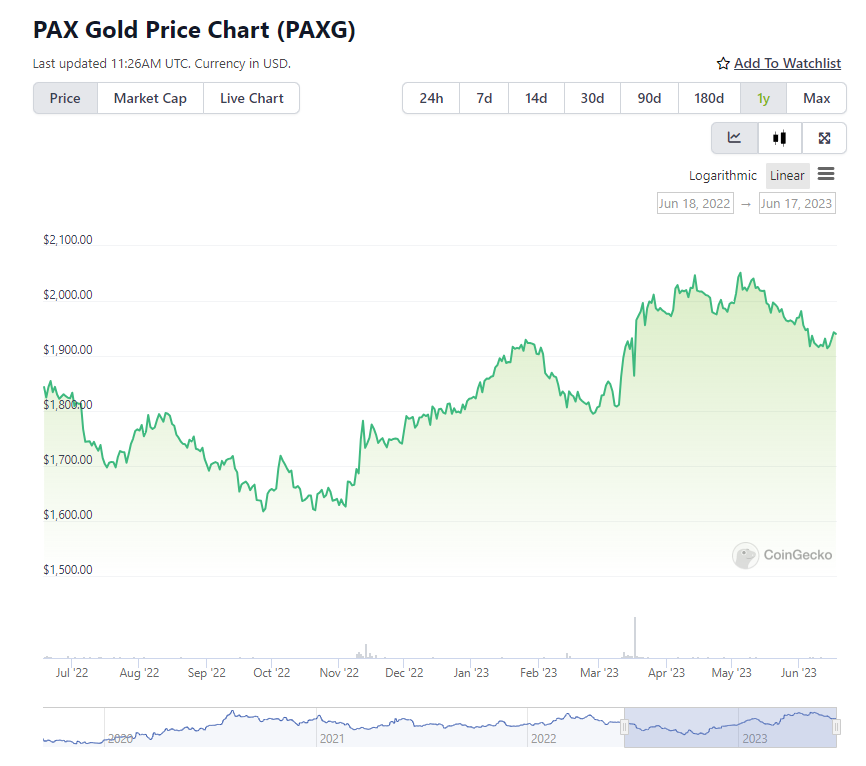The image size is (866, 766).
Task: Open chart hamburger menu
Action: [826, 175]
